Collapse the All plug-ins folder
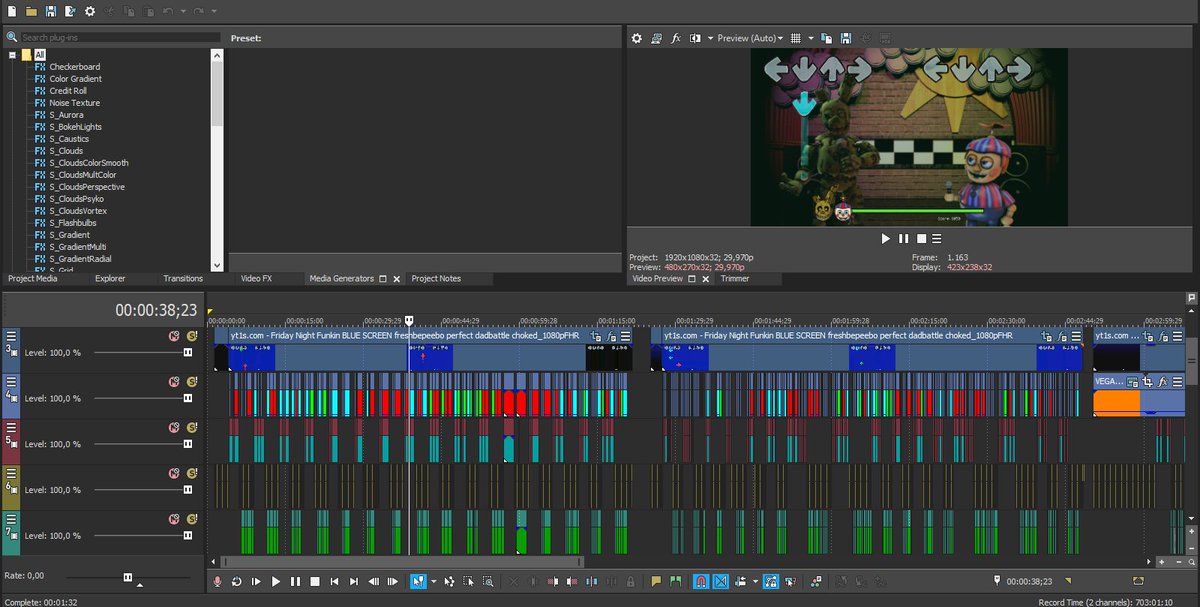 click(x=13, y=55)
